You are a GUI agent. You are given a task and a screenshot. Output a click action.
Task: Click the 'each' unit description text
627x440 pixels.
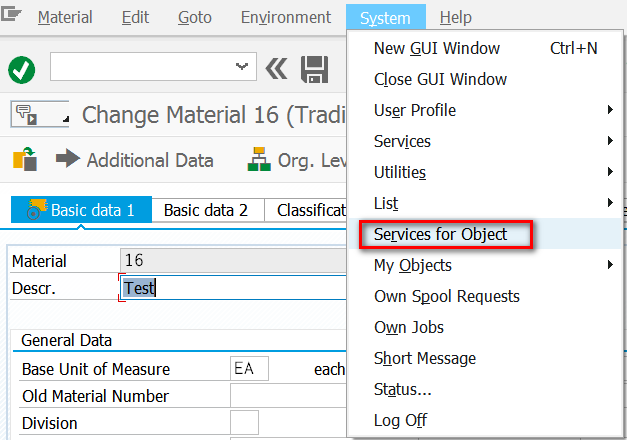[x=329, y=369]
